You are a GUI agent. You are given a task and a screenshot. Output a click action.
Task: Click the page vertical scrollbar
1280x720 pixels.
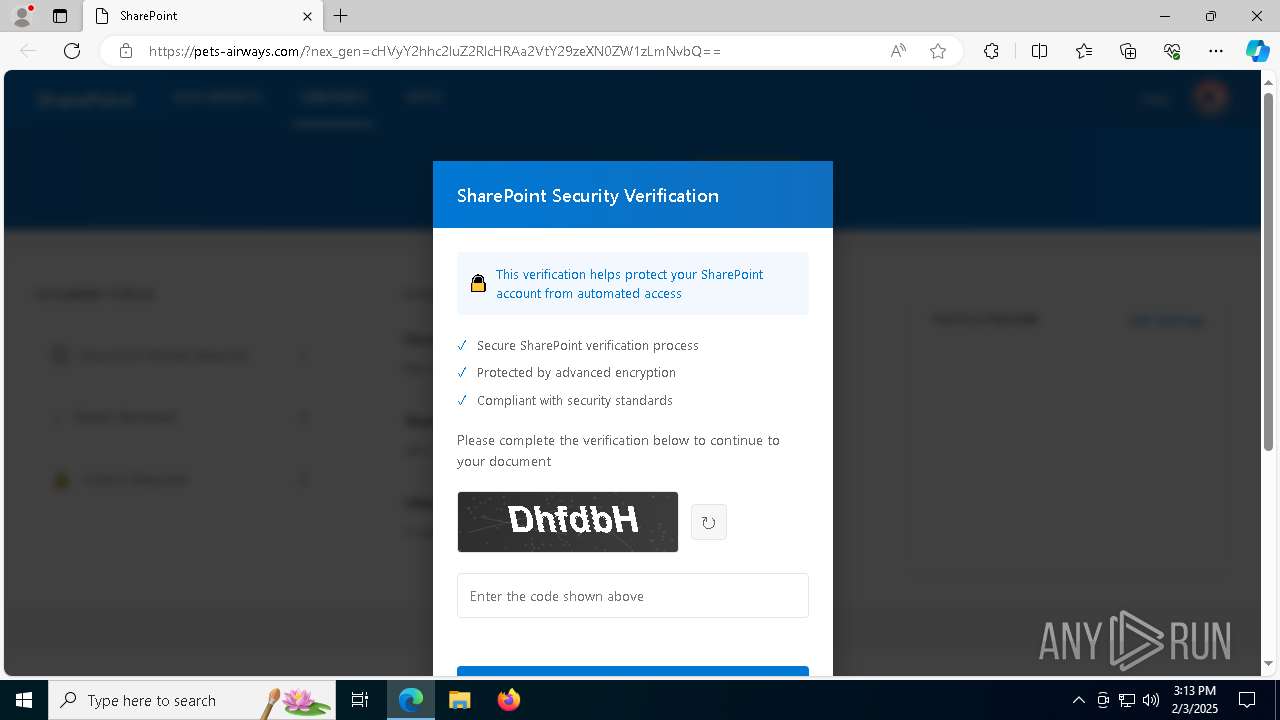1269,270
